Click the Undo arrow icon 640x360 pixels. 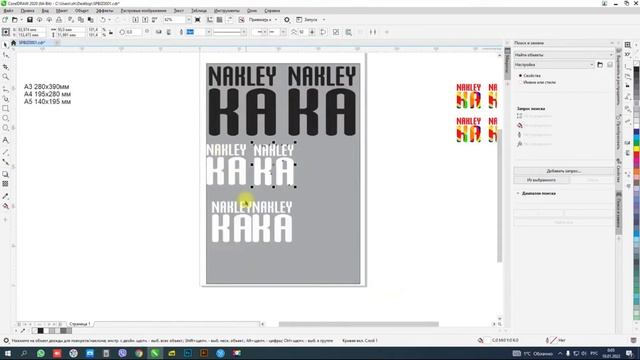pyautogui.click(x=103, y=20)
